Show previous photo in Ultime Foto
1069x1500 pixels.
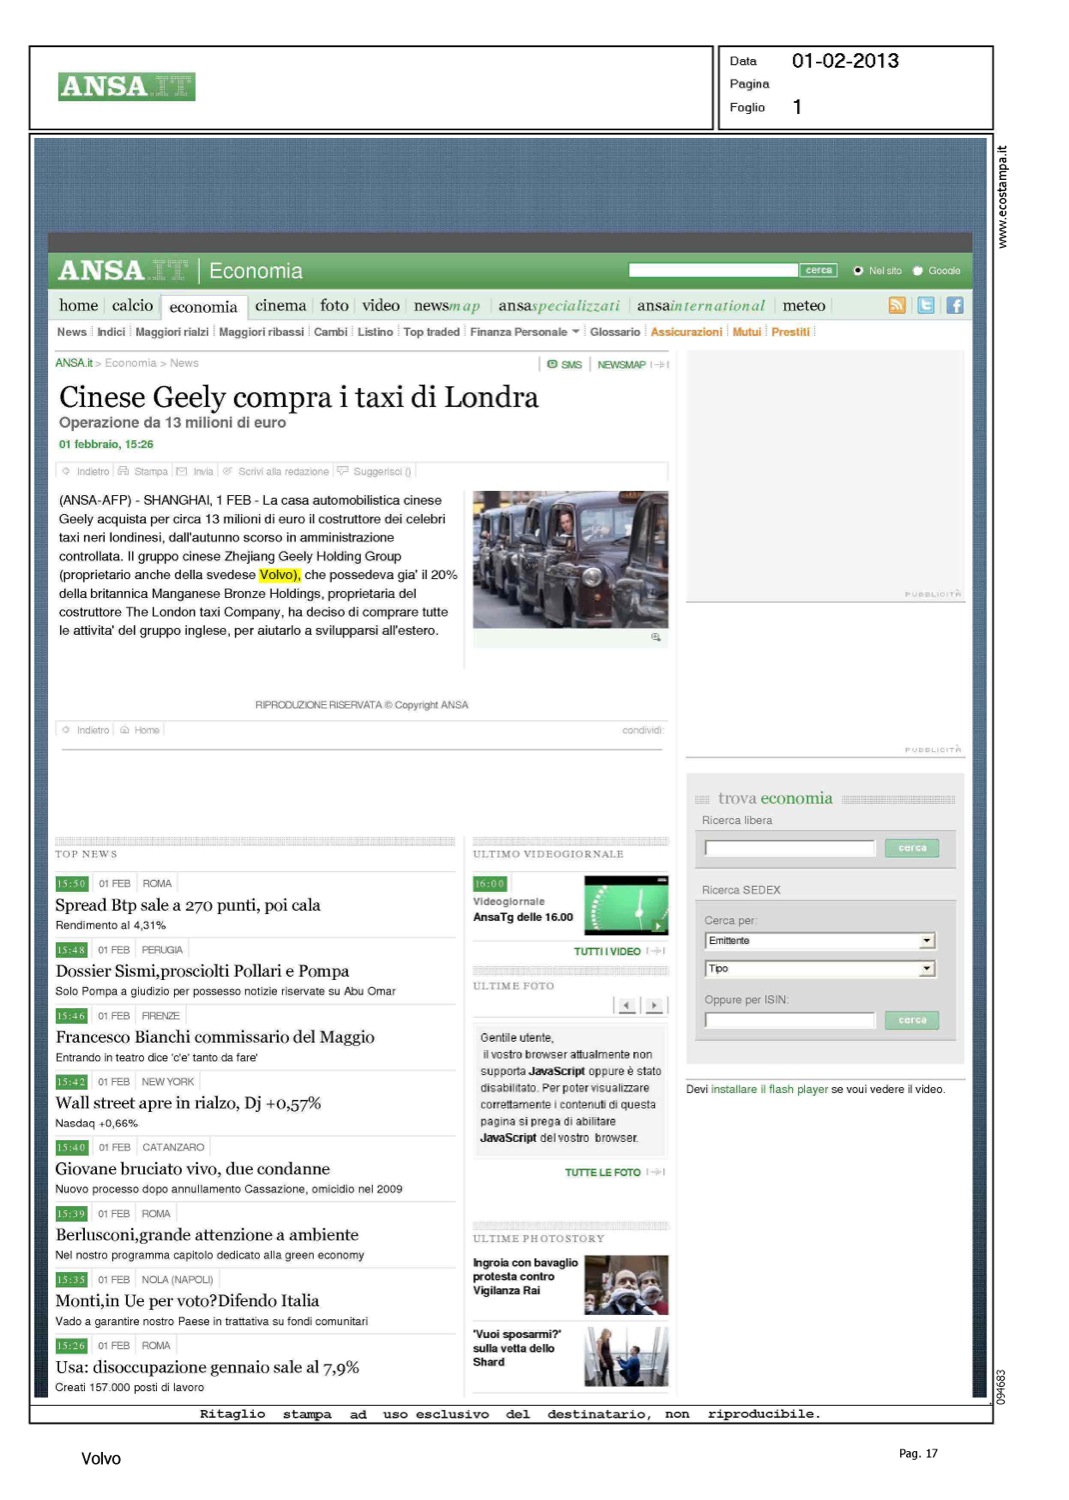627,1006
